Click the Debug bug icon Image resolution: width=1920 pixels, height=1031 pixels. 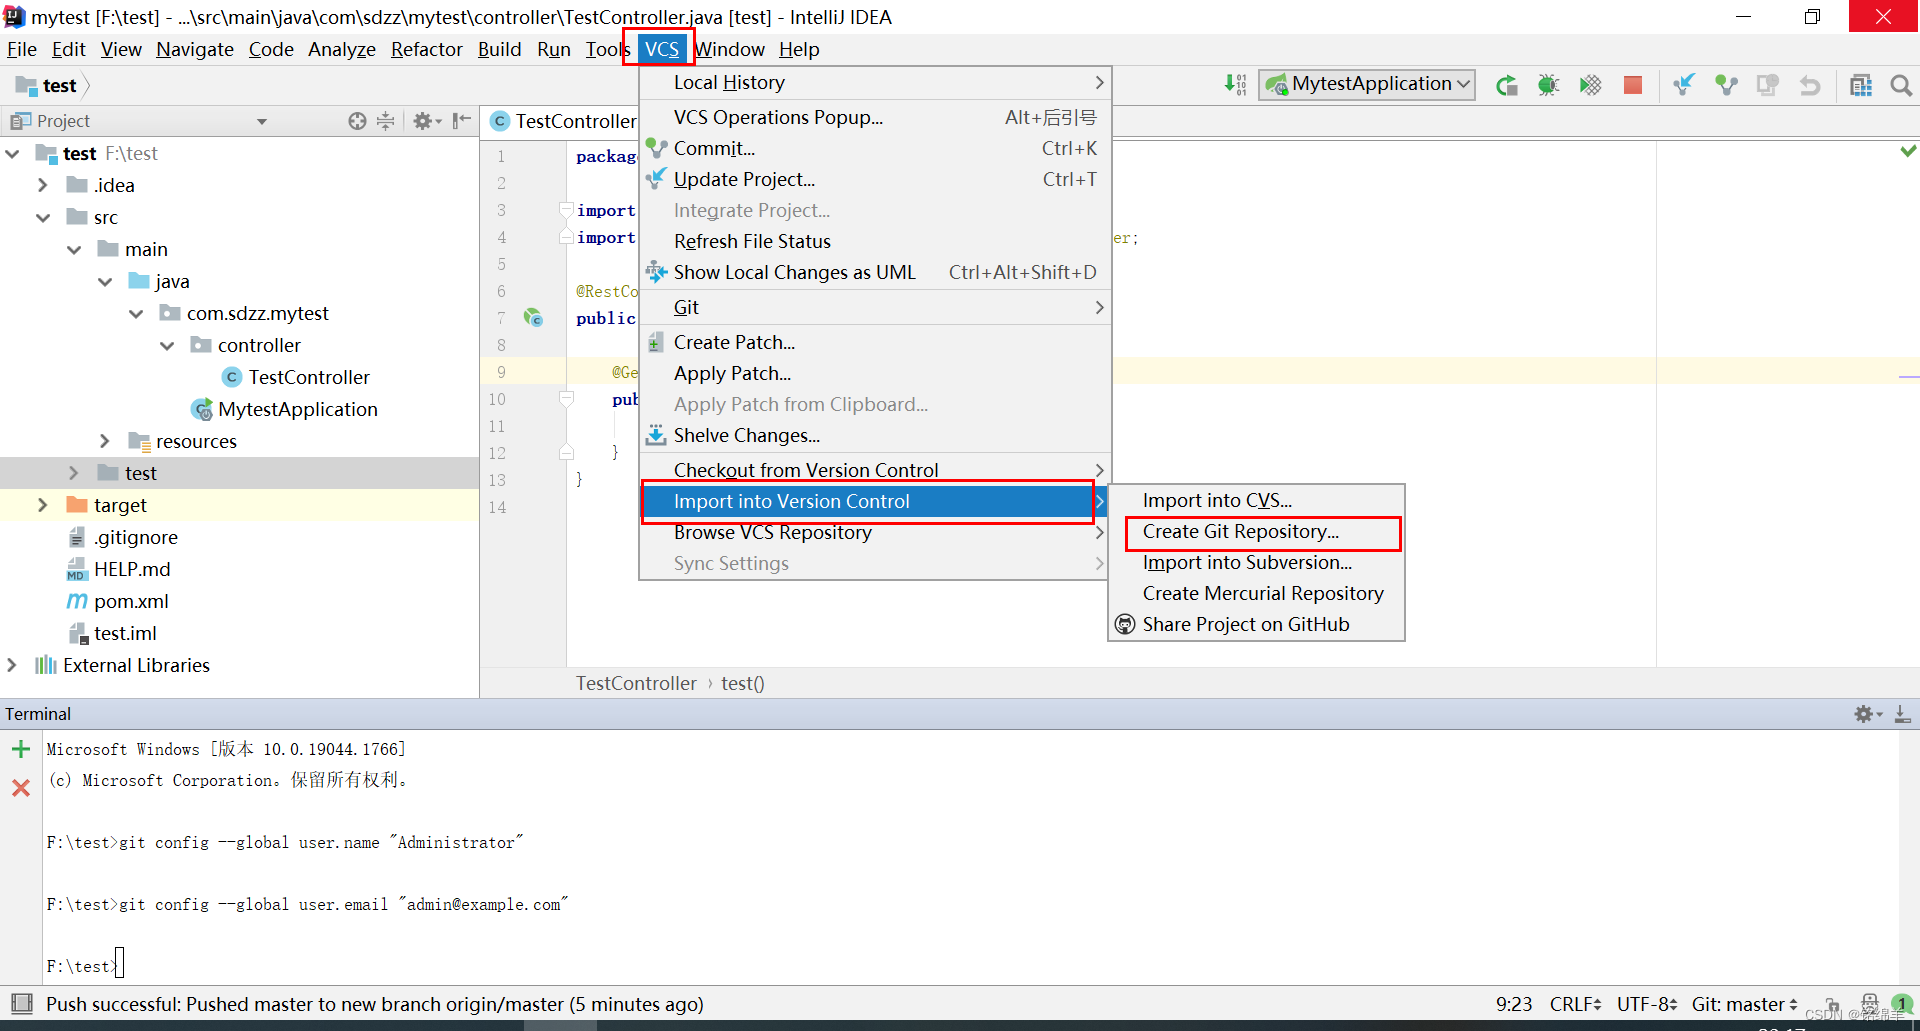(1549, 85)
